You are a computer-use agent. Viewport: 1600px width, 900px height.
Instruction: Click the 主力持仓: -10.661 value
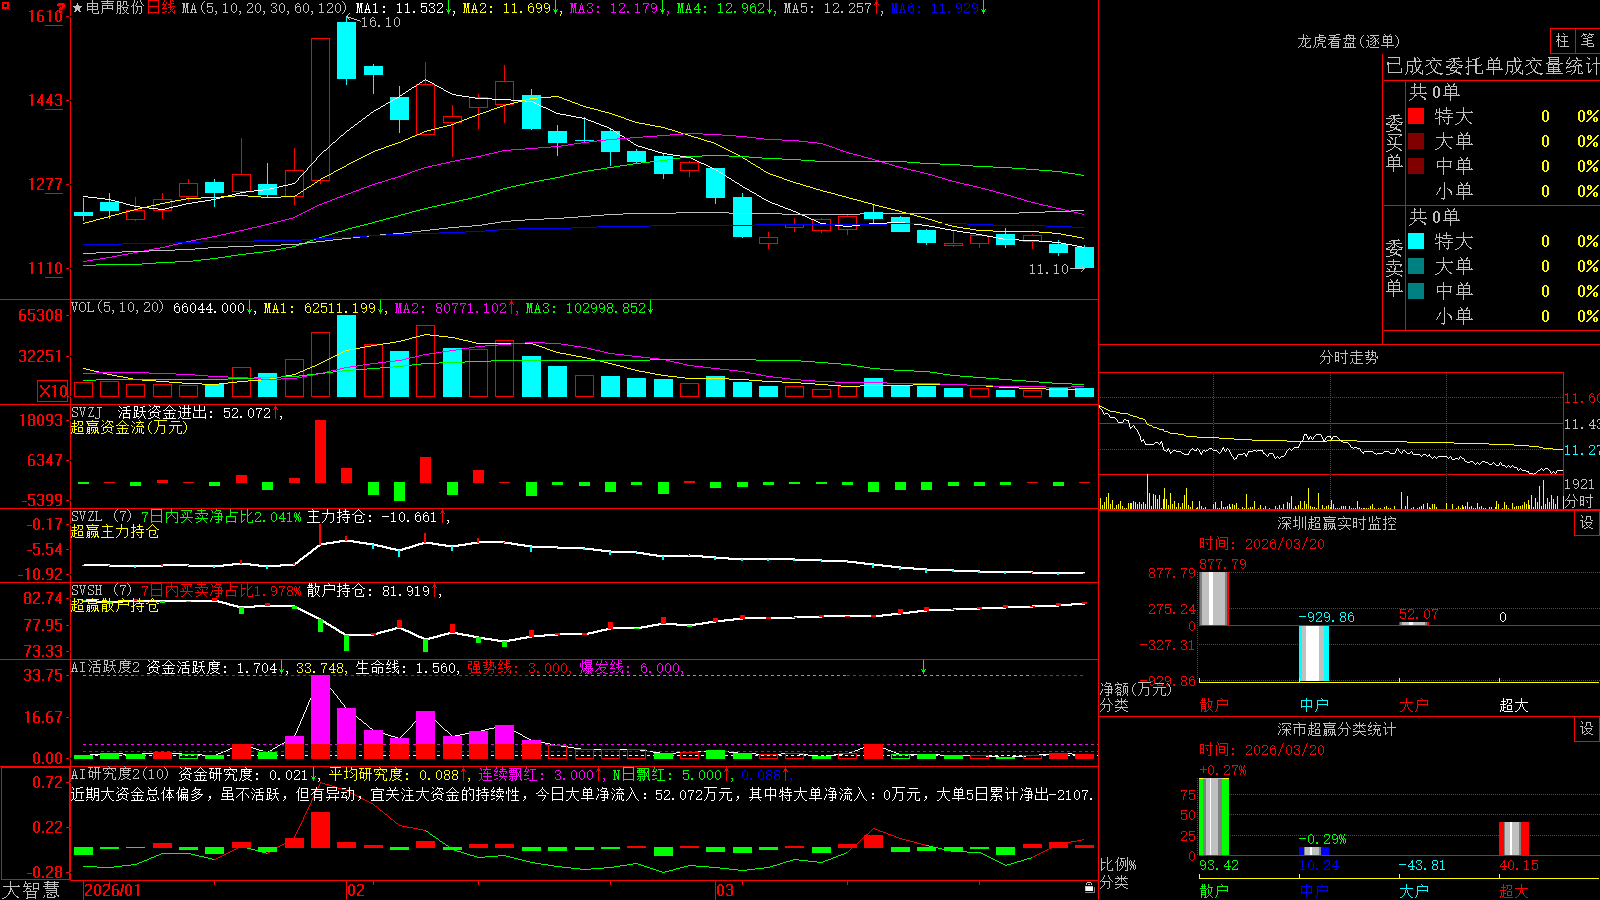point(372,517)
